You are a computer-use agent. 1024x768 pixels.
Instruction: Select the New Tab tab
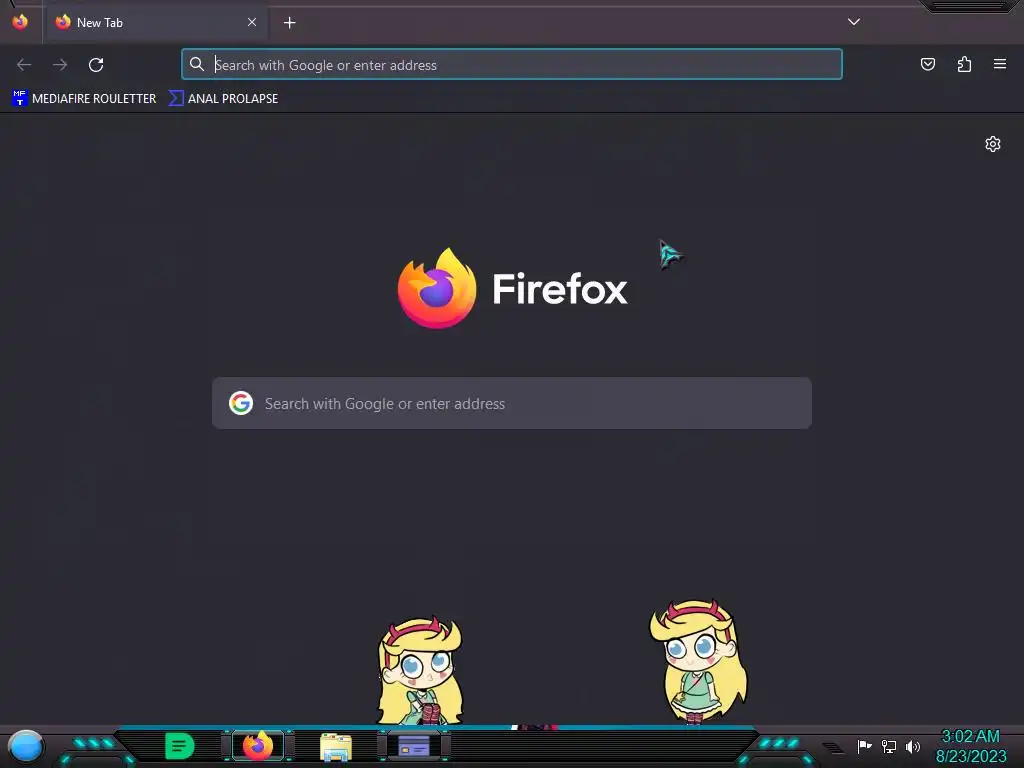156,22
